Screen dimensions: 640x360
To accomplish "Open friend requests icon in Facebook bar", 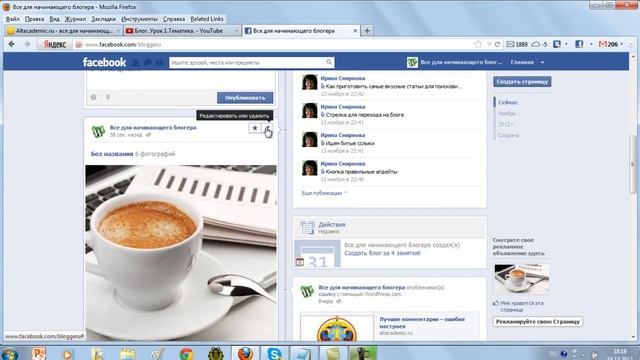I will point(136,62).
